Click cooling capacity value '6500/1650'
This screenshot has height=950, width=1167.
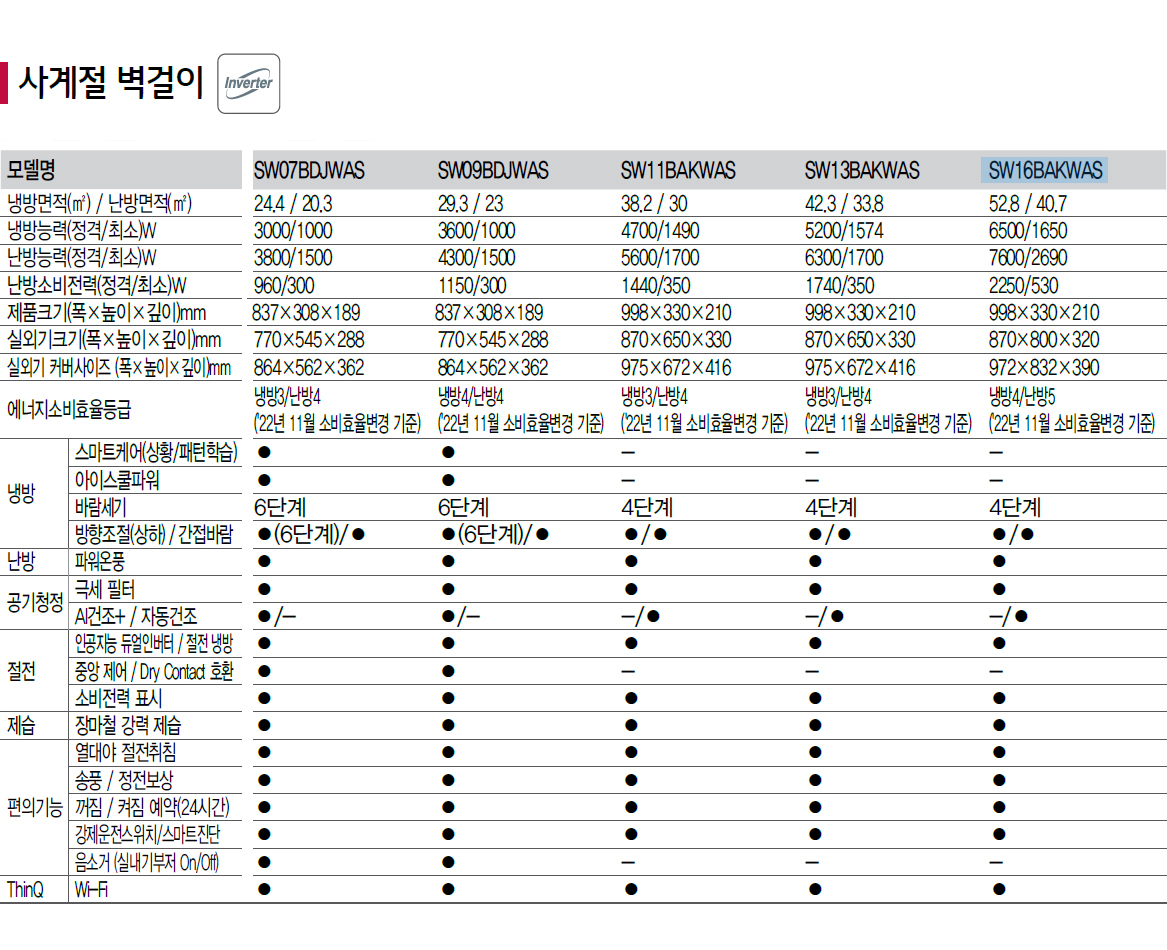[1028, 231]
